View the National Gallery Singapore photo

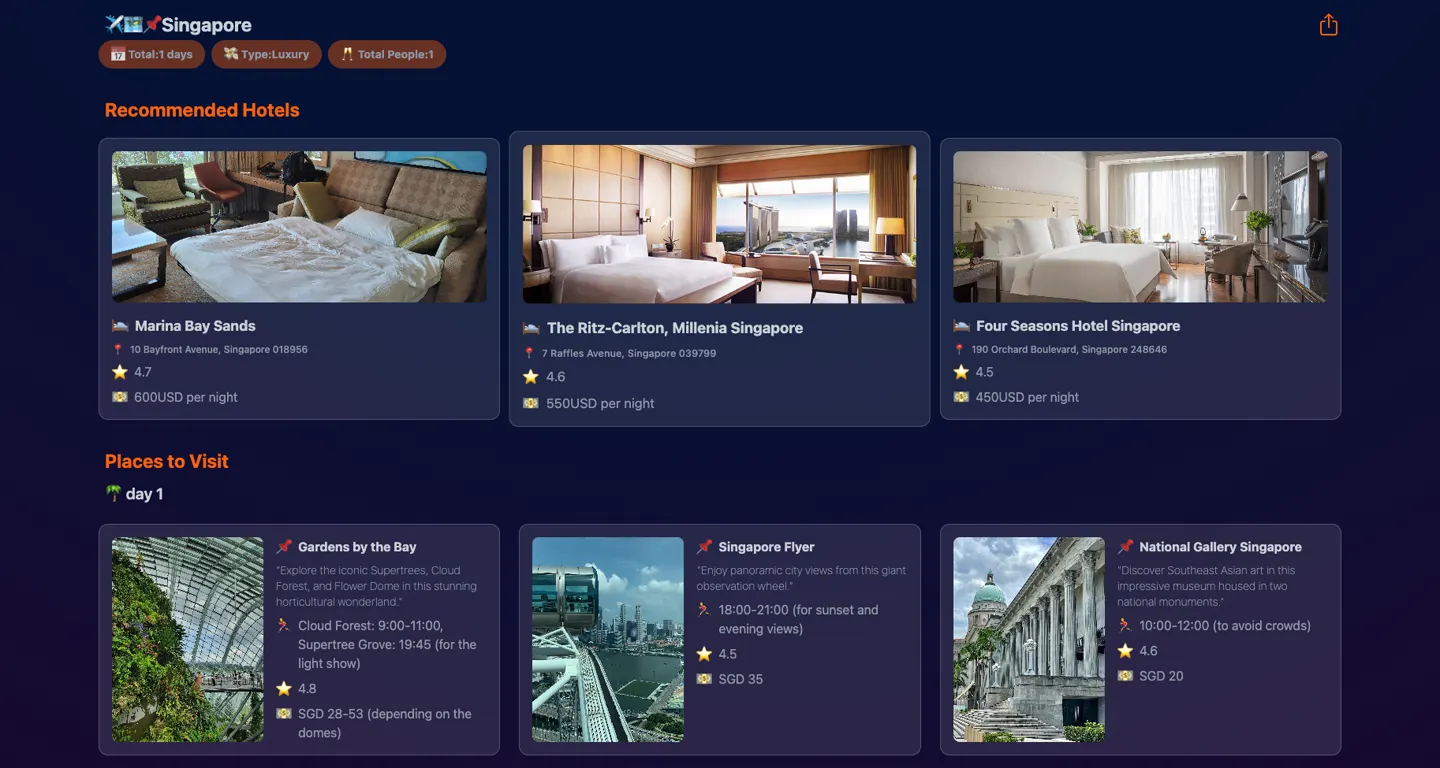[1029, 640]
